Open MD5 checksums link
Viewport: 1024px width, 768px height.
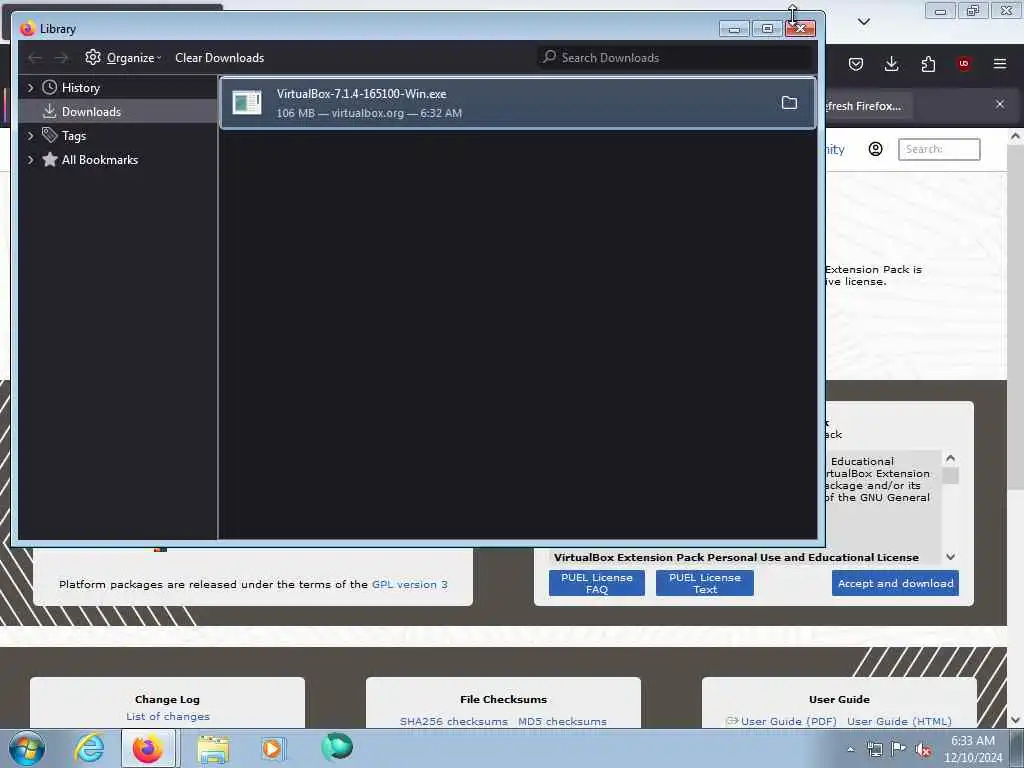click(562, 721)
